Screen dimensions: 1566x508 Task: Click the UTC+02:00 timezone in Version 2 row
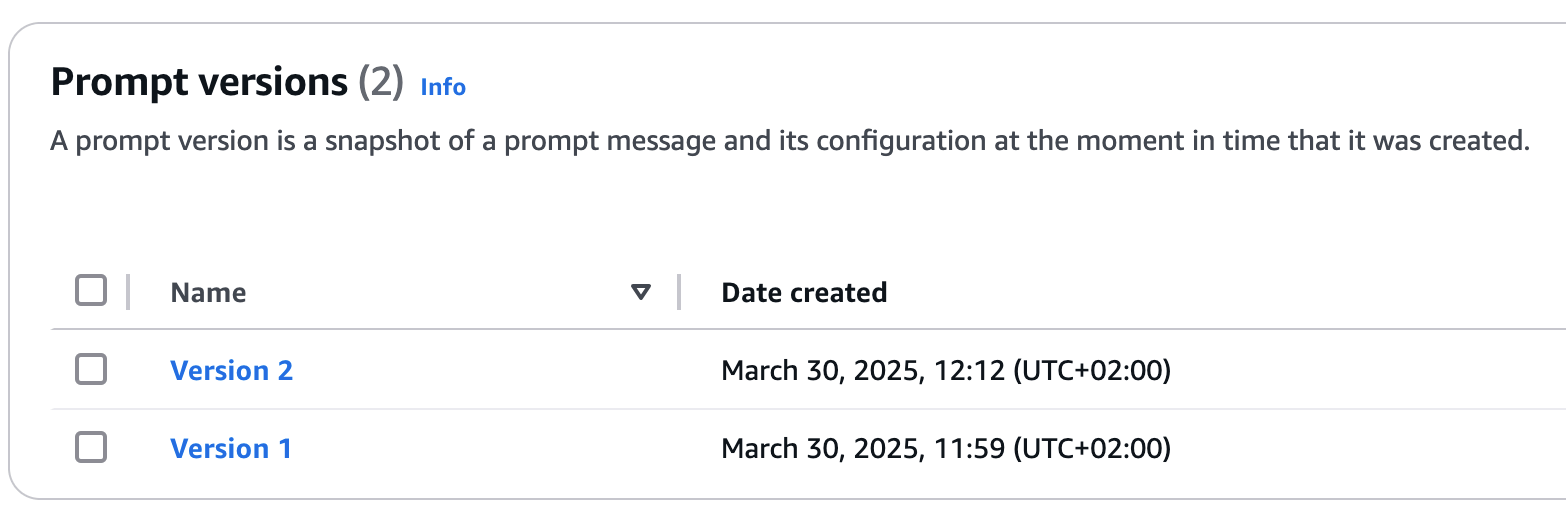1092,371
